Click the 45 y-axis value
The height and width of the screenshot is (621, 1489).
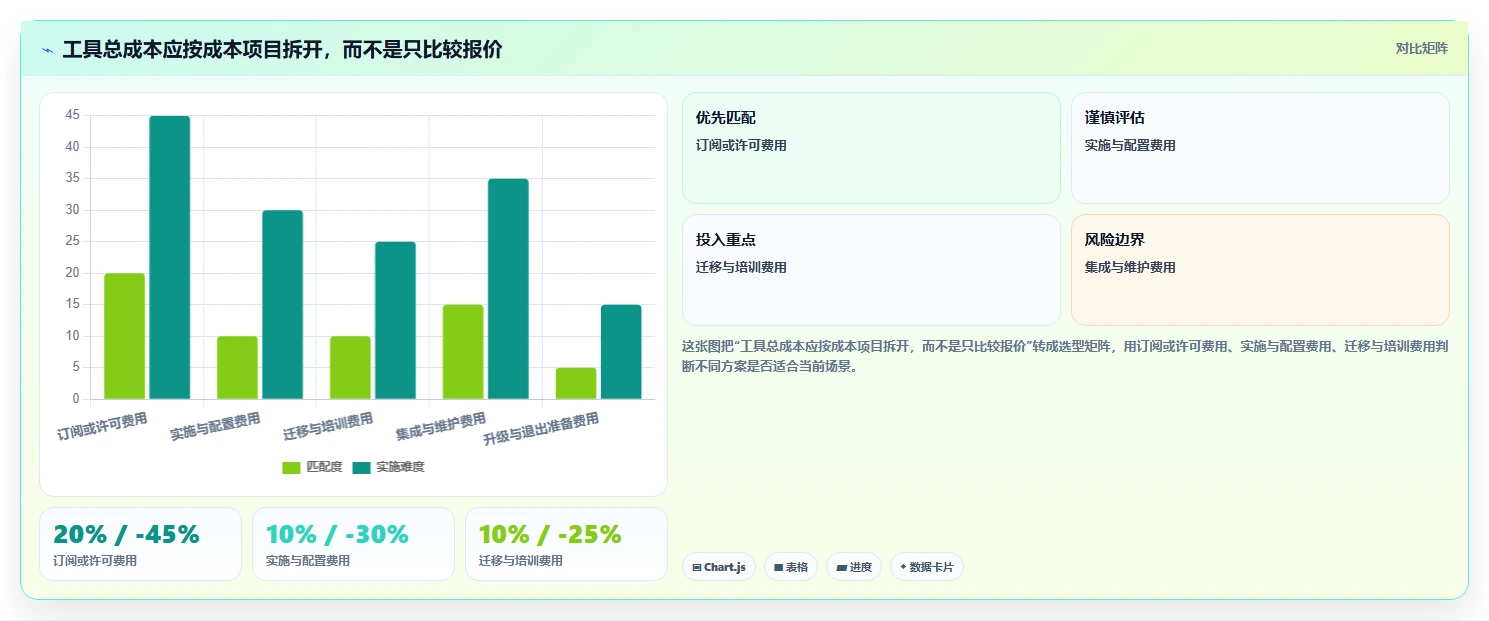(x=73, y=115)
